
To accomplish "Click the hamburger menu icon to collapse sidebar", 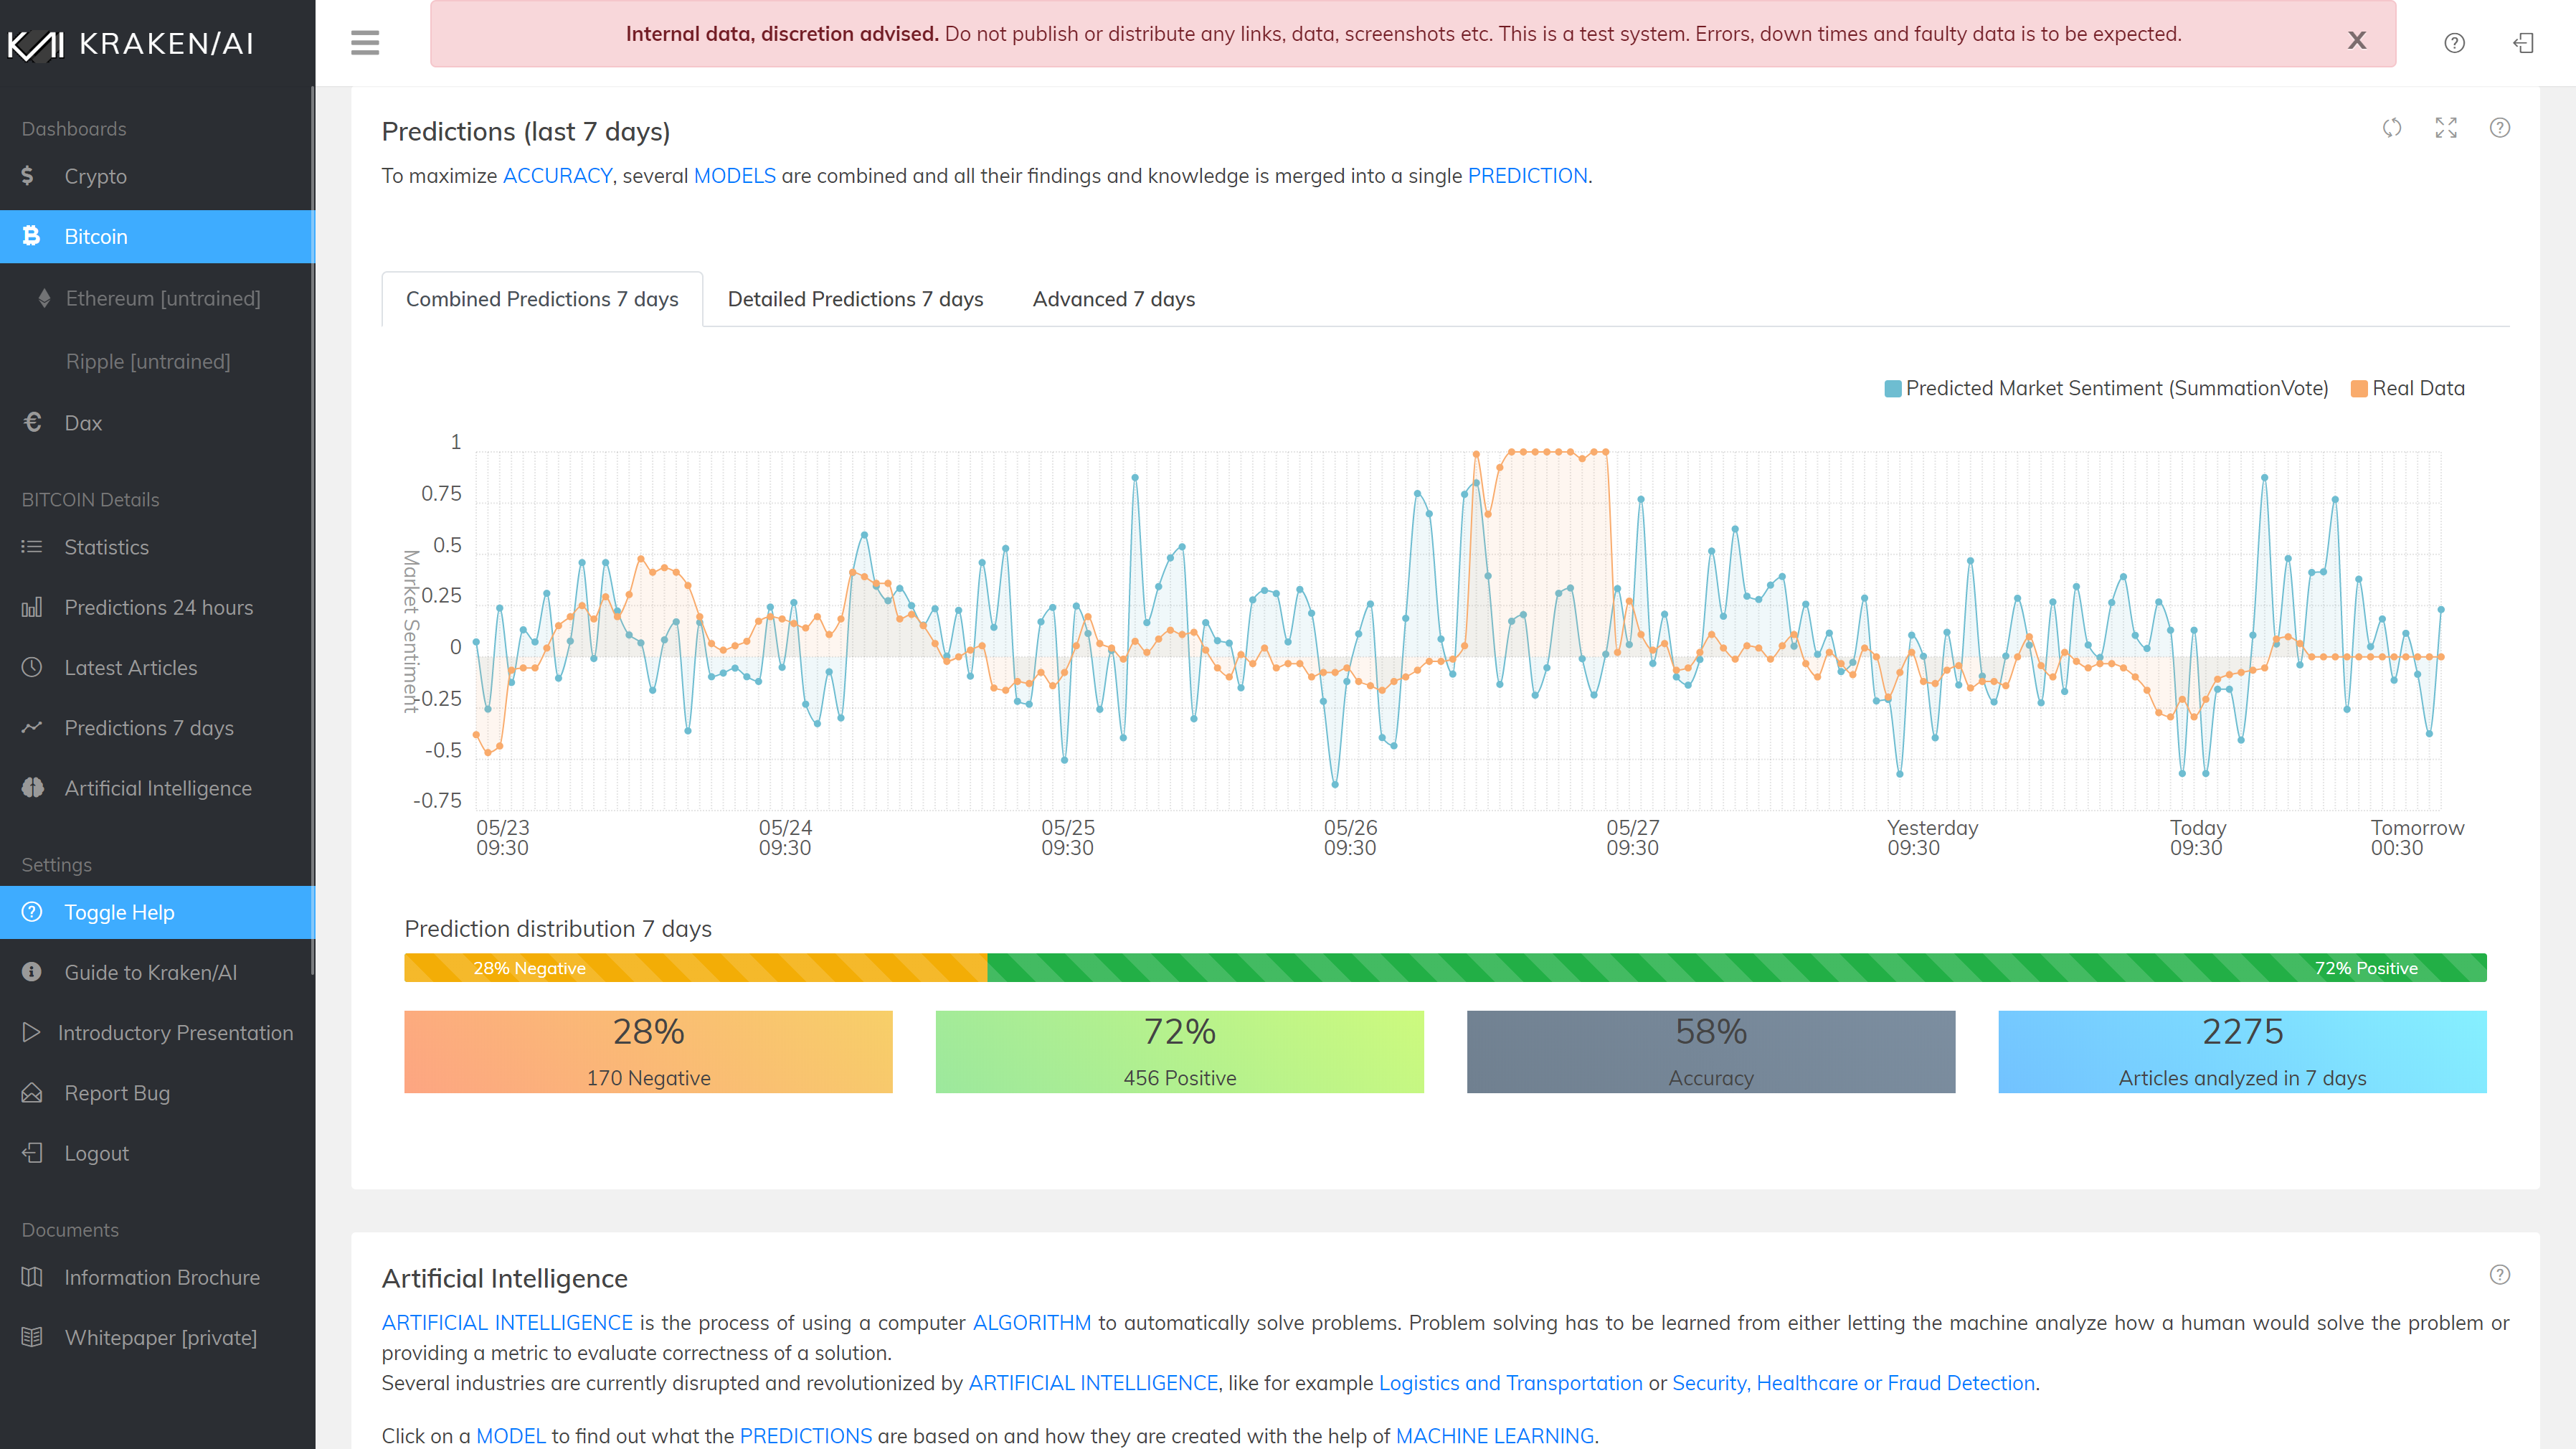I will 365,42.
